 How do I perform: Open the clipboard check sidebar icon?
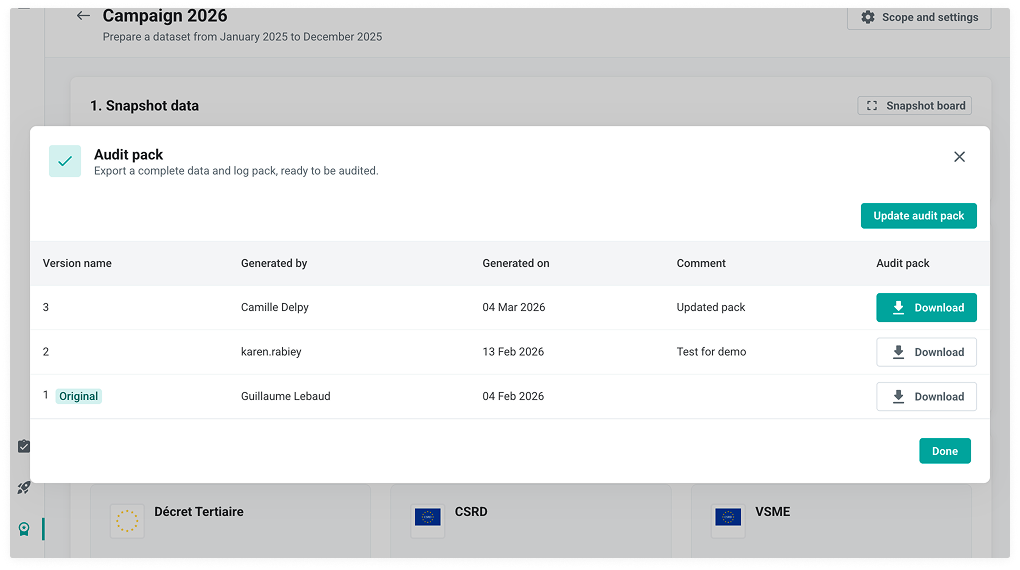click(24, 446)
